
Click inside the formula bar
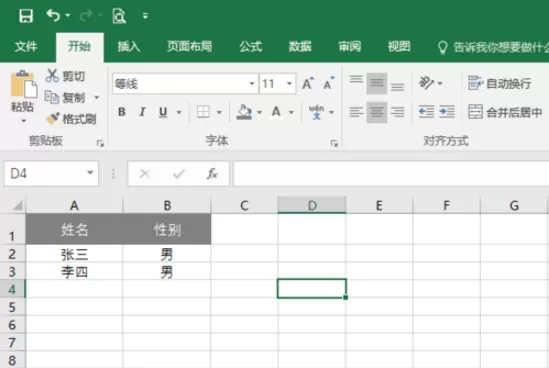tap(391, 173)
